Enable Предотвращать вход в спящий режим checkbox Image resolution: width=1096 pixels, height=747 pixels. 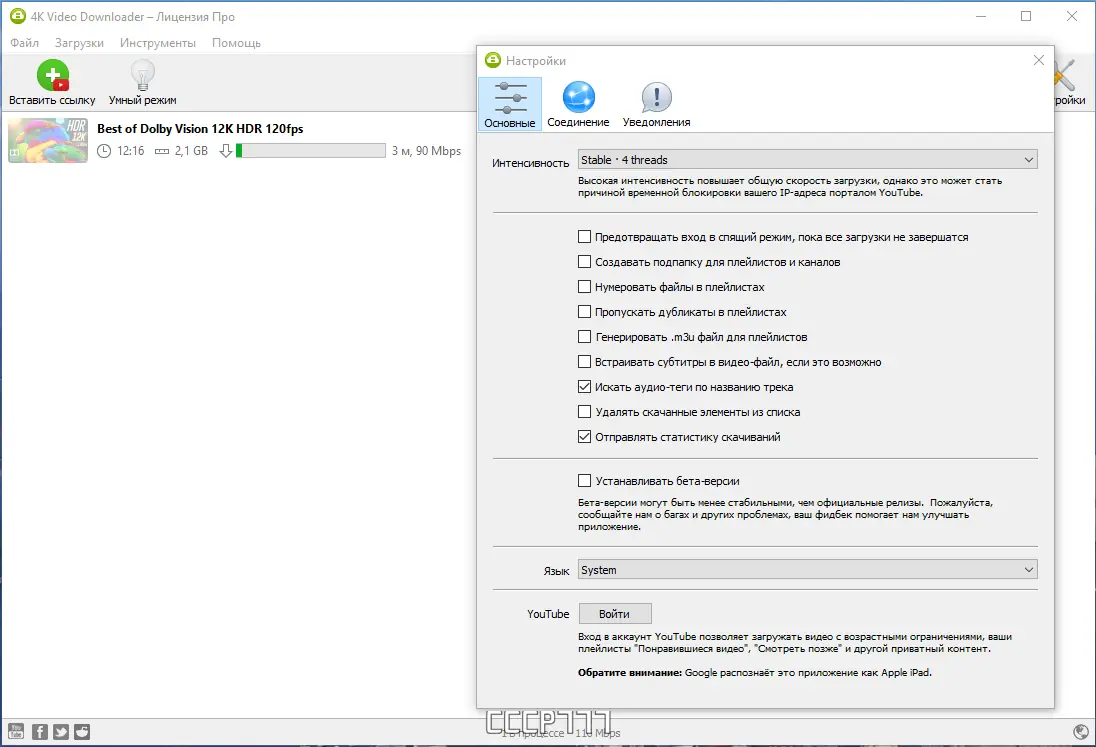point(584,237)
